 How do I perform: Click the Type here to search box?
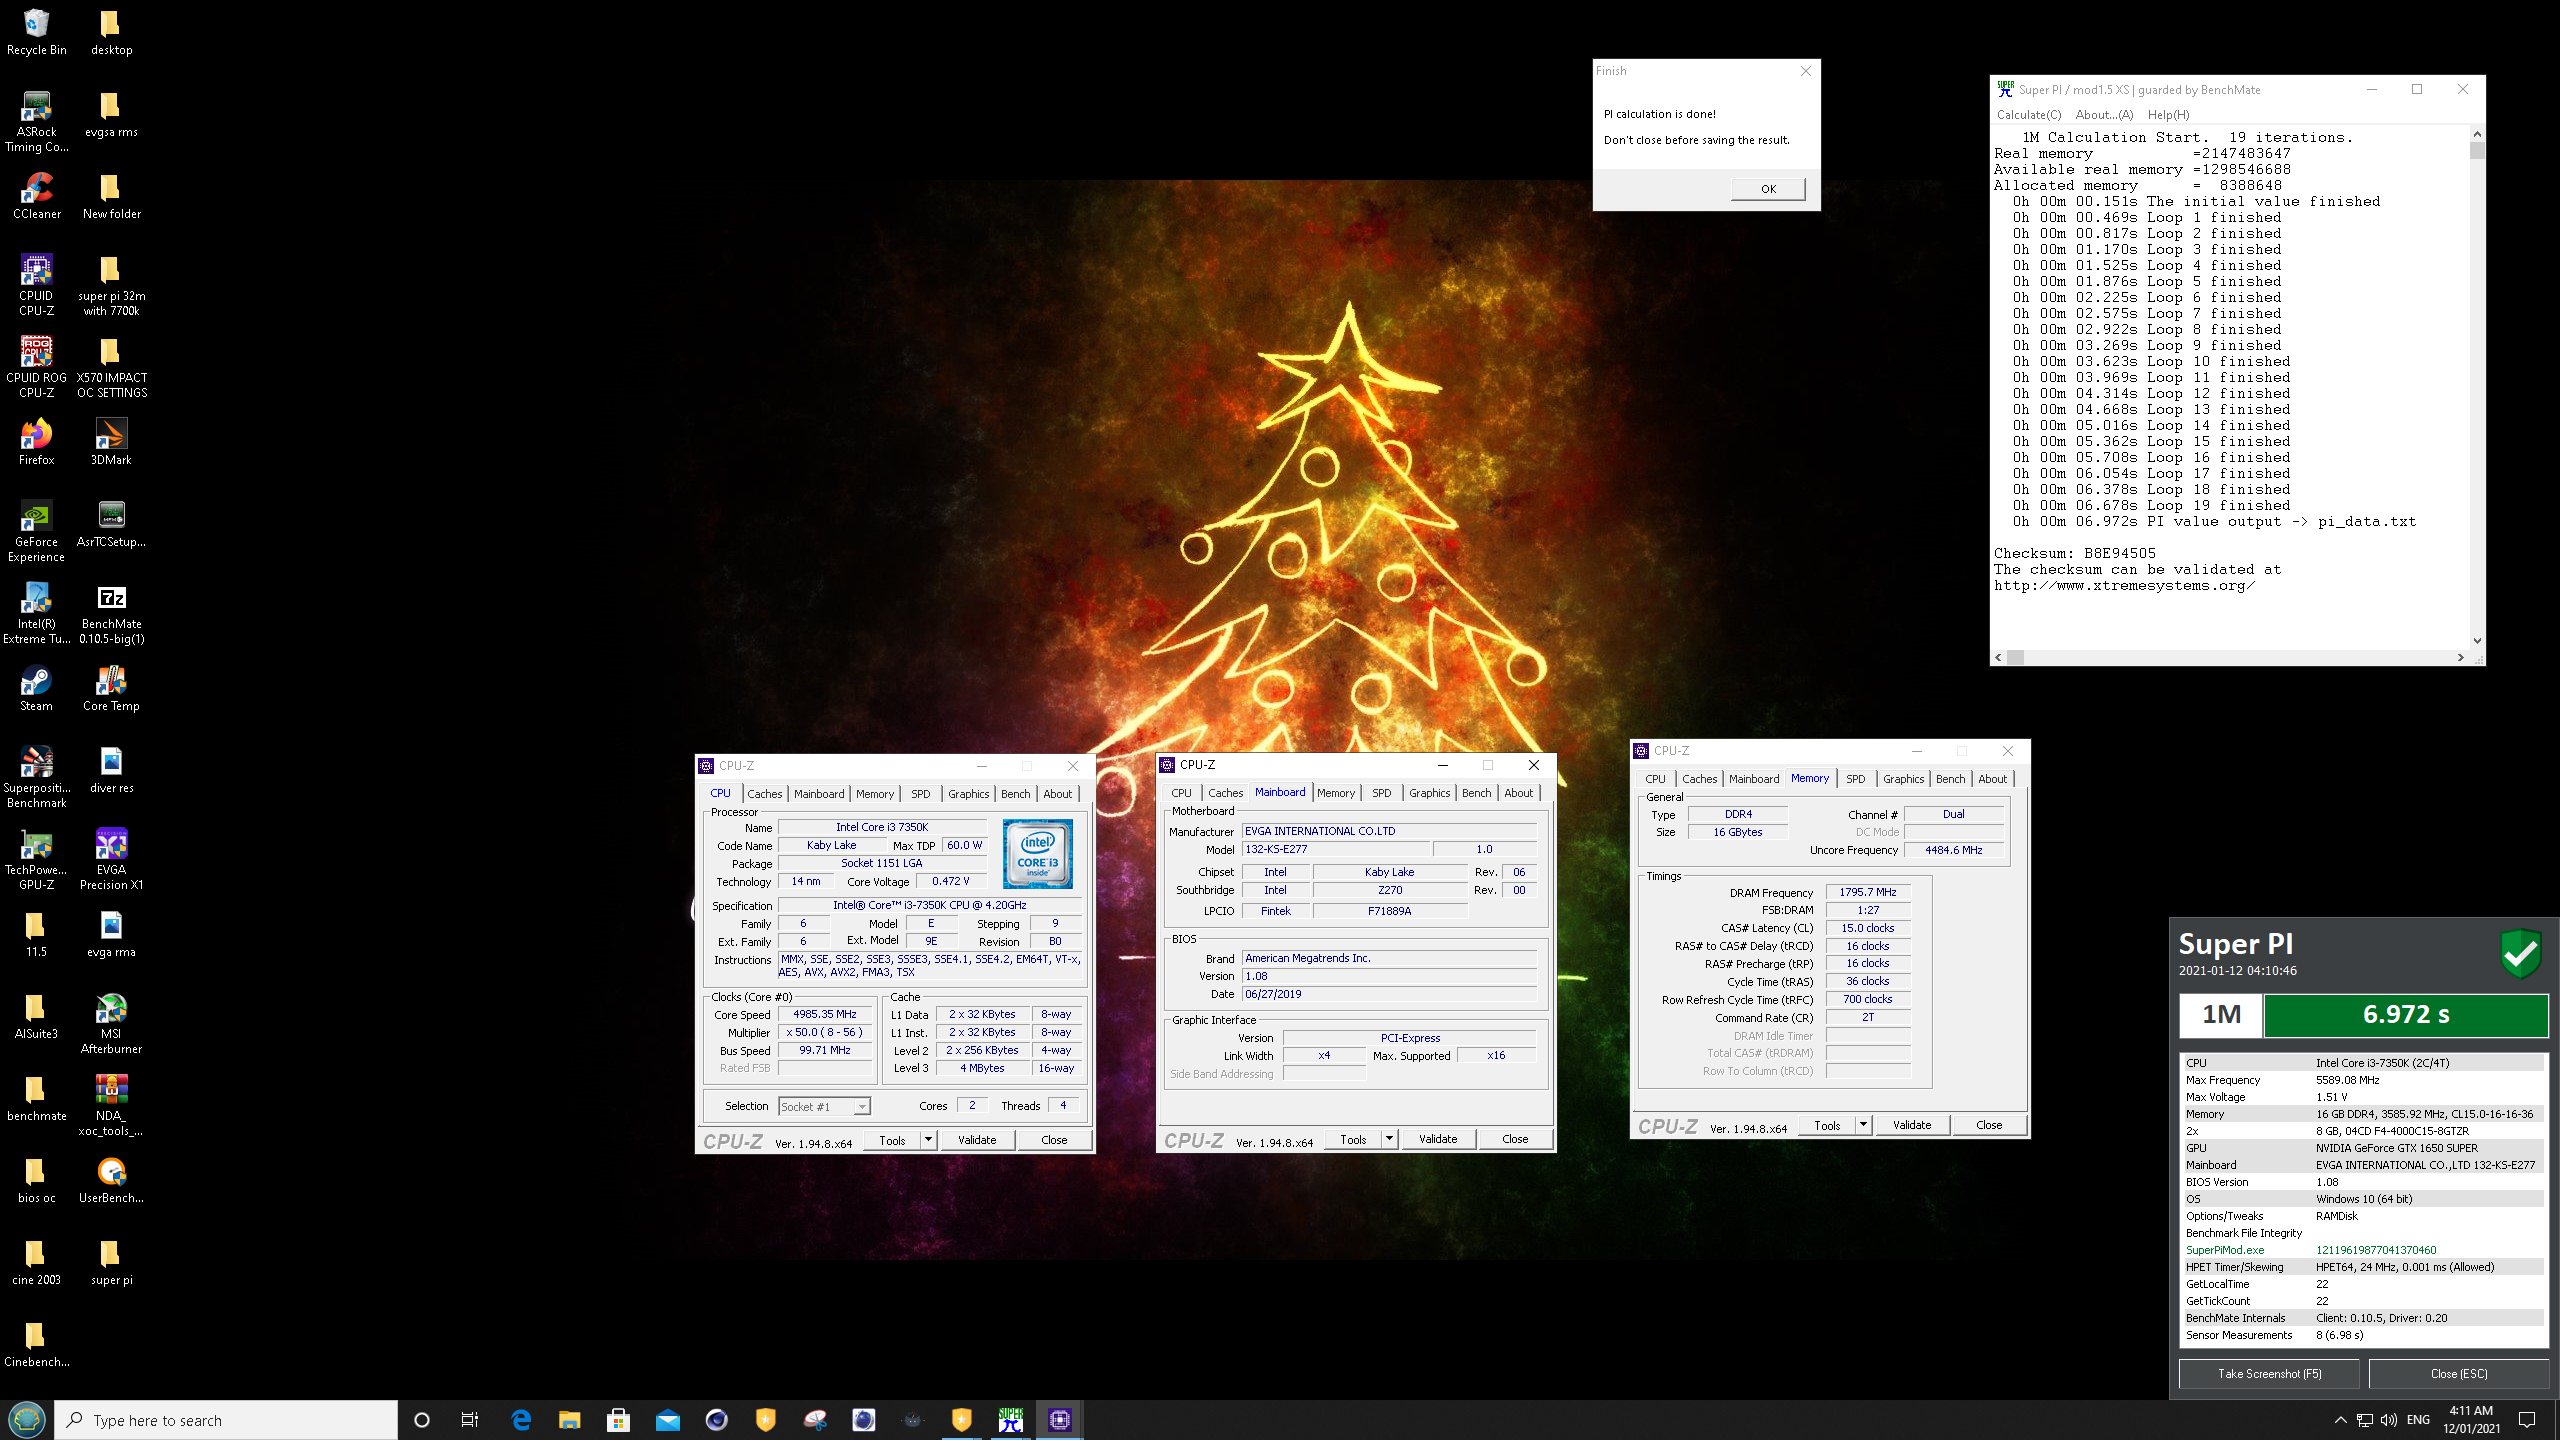(226, 1419)
